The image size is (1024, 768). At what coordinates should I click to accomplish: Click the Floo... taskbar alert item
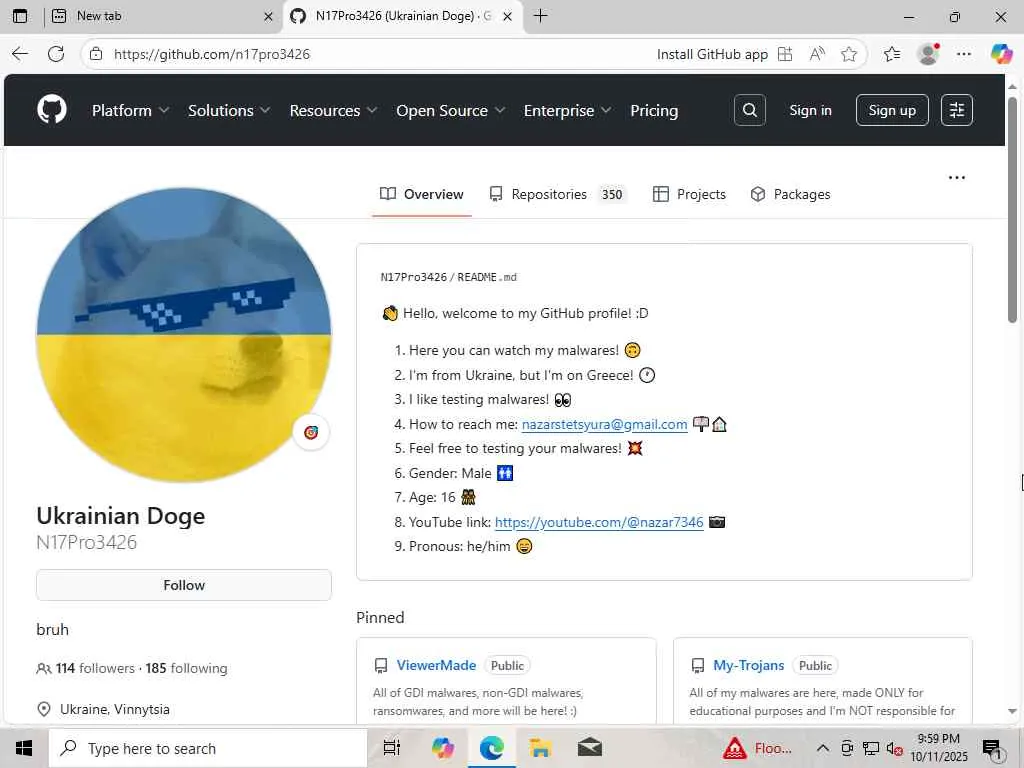tap(759, 748)
